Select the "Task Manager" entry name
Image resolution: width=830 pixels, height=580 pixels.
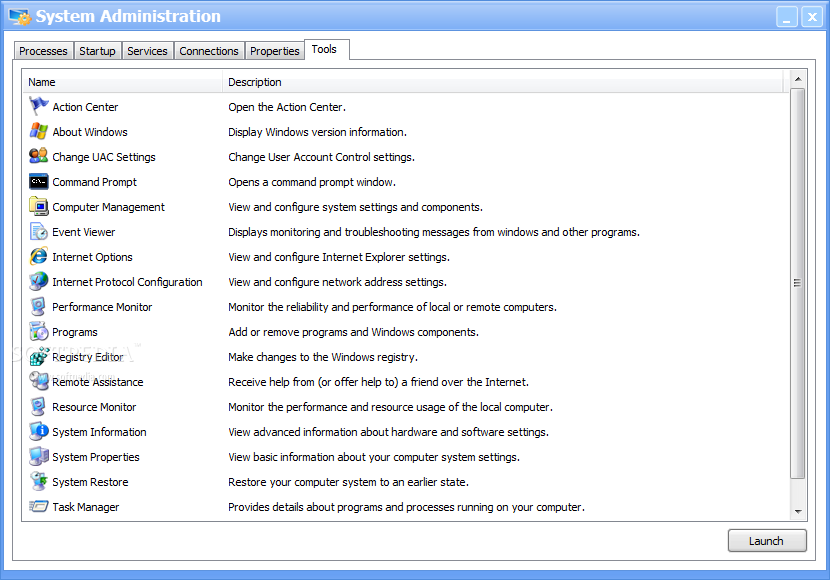point(85,507)
